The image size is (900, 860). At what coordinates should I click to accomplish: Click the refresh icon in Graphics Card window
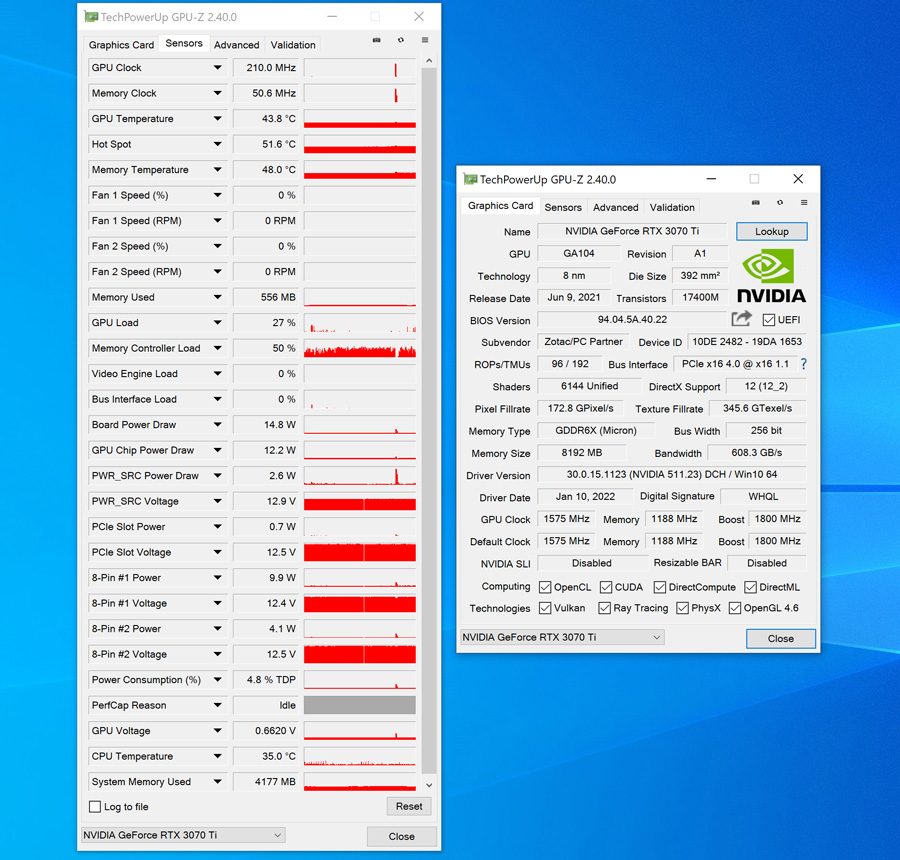click(779, 203)
